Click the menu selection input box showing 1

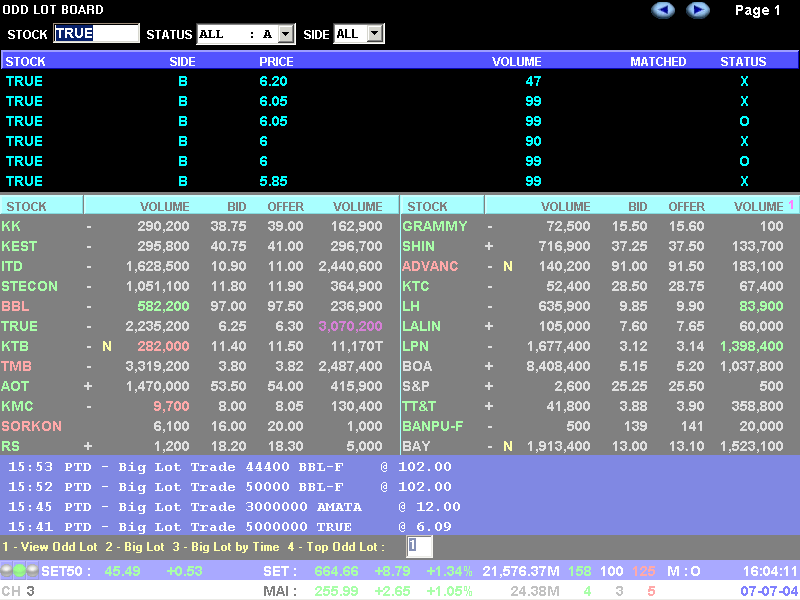[x=419, y=546]
